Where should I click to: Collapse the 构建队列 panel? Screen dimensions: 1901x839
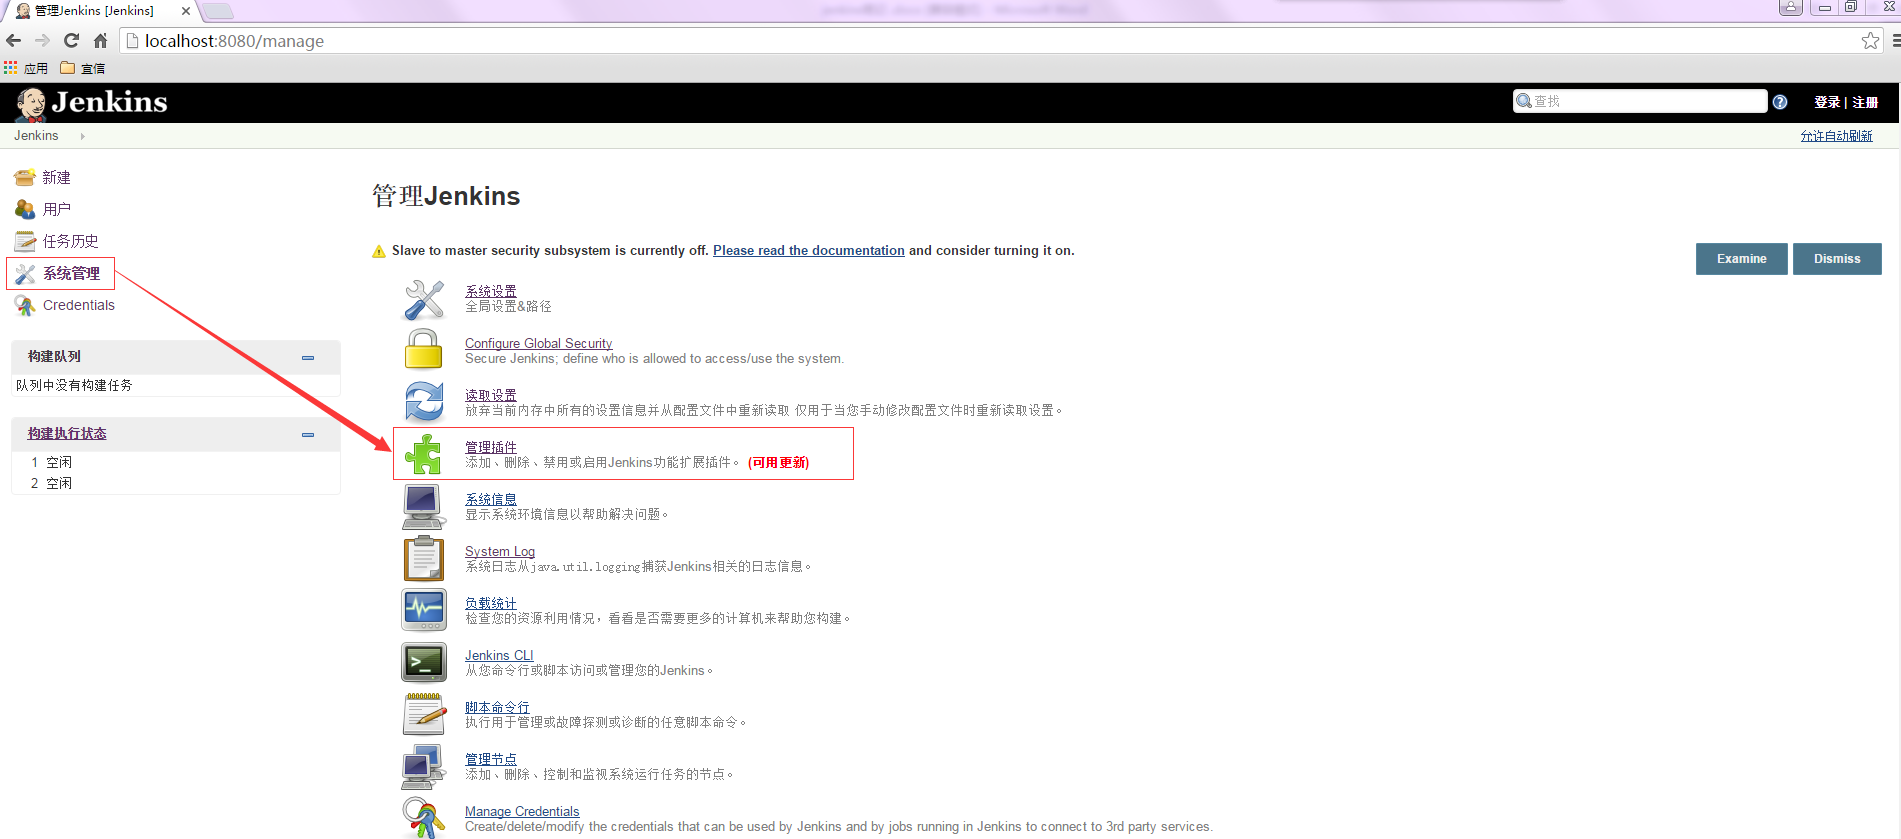coord(308,357)
